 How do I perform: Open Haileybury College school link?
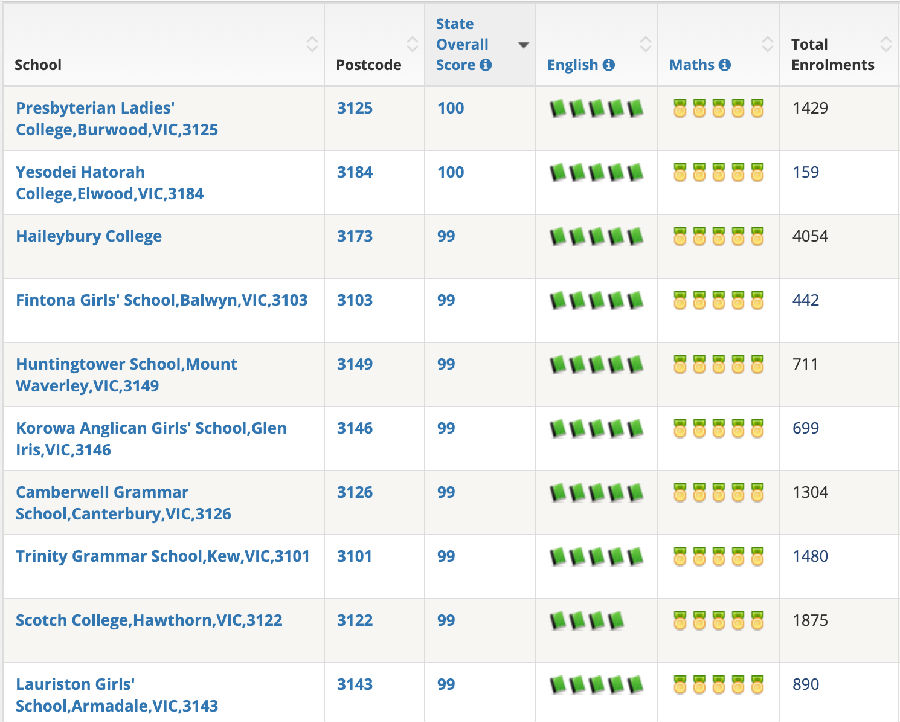click(x=89, y=236)
